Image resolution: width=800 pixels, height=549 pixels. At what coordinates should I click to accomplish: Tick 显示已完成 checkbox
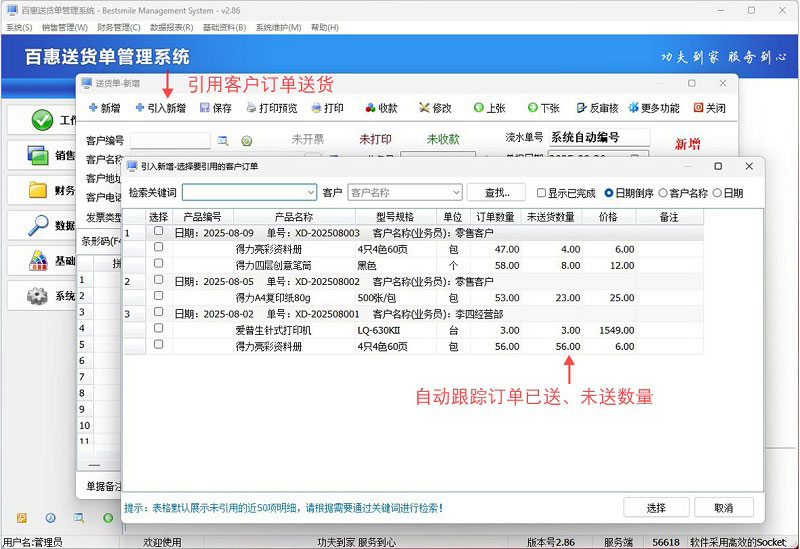[x=541, y=192]
